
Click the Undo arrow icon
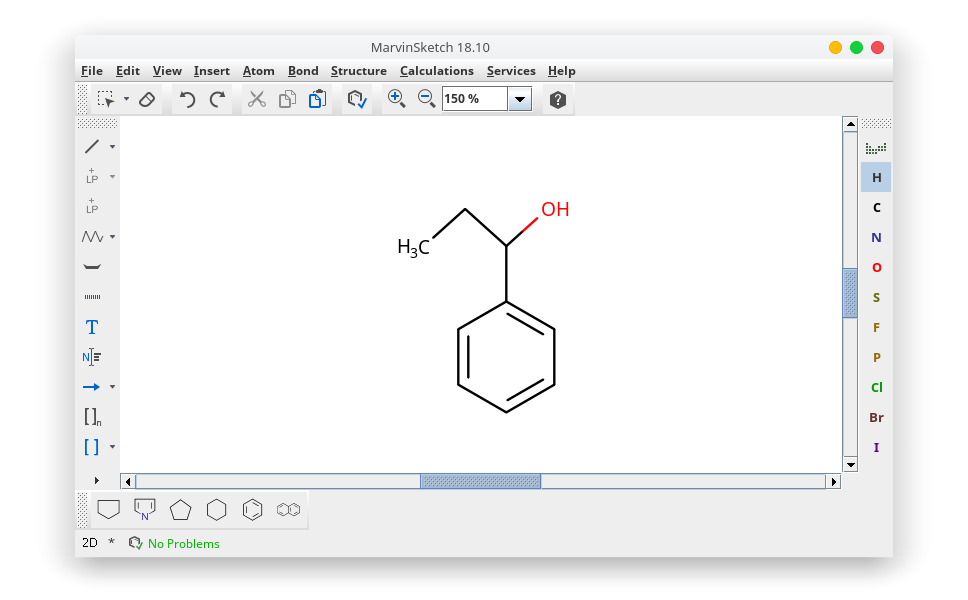pyautogui.click(x=187, y=99)
